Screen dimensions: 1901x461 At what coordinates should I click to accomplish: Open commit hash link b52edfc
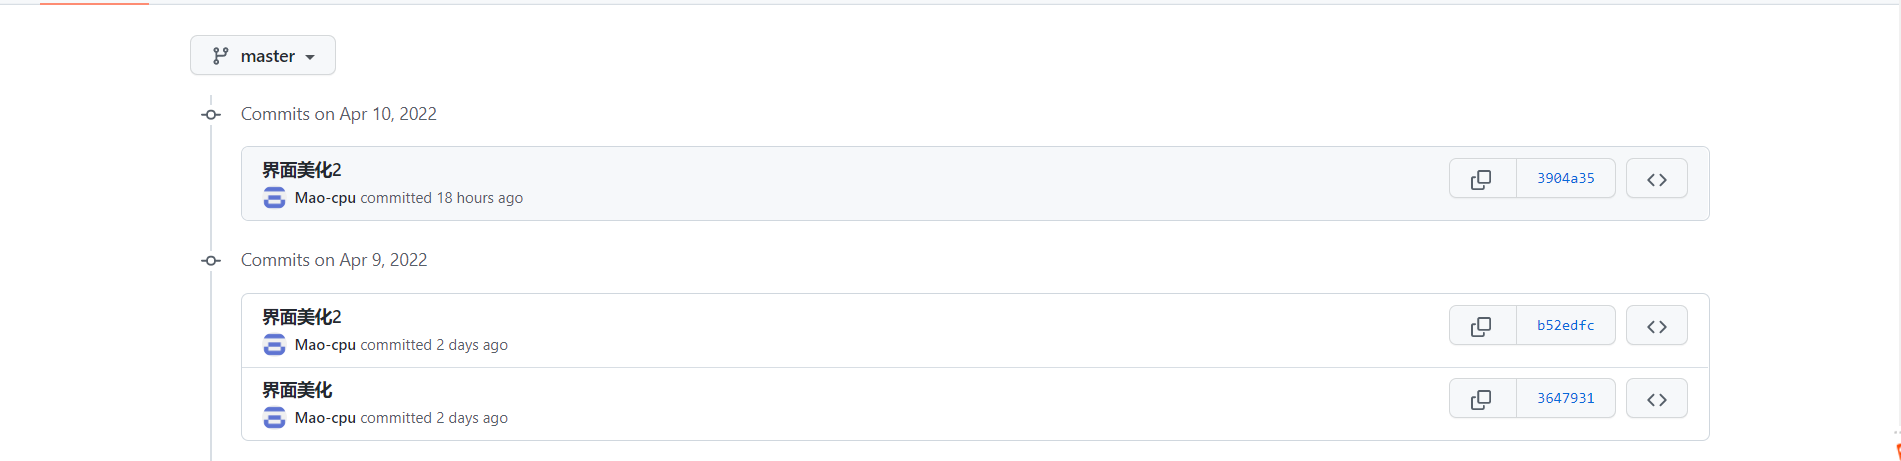[x=1565, y=326]
